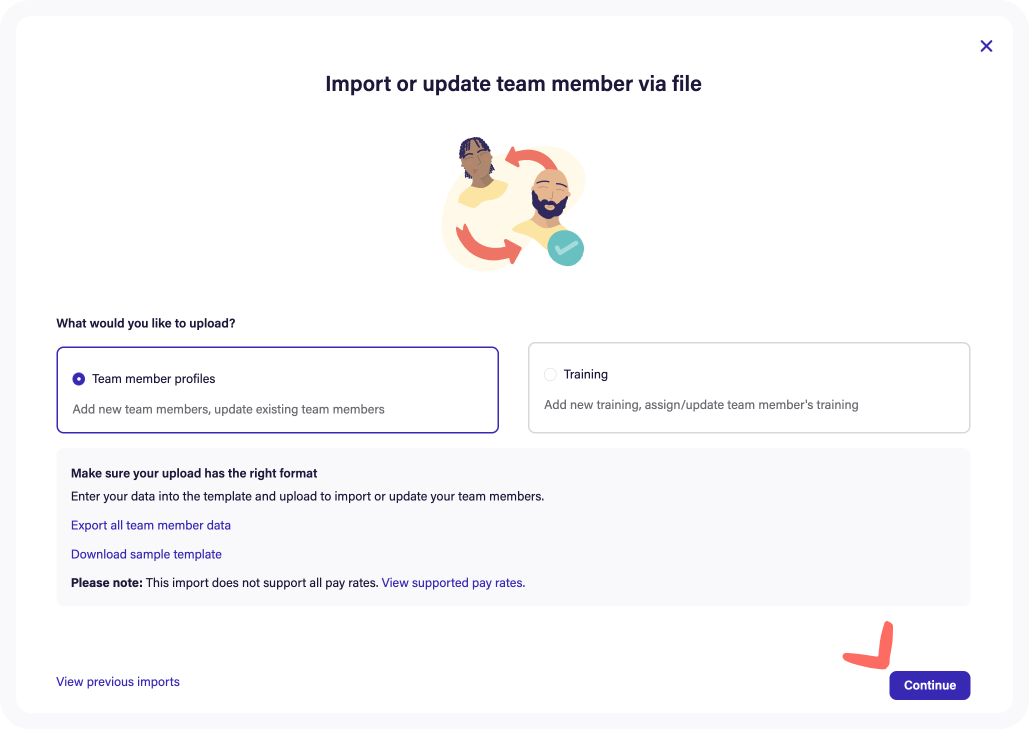1029x729 pixels.
Task: Open View previous imports
Action: click(117, 681)
